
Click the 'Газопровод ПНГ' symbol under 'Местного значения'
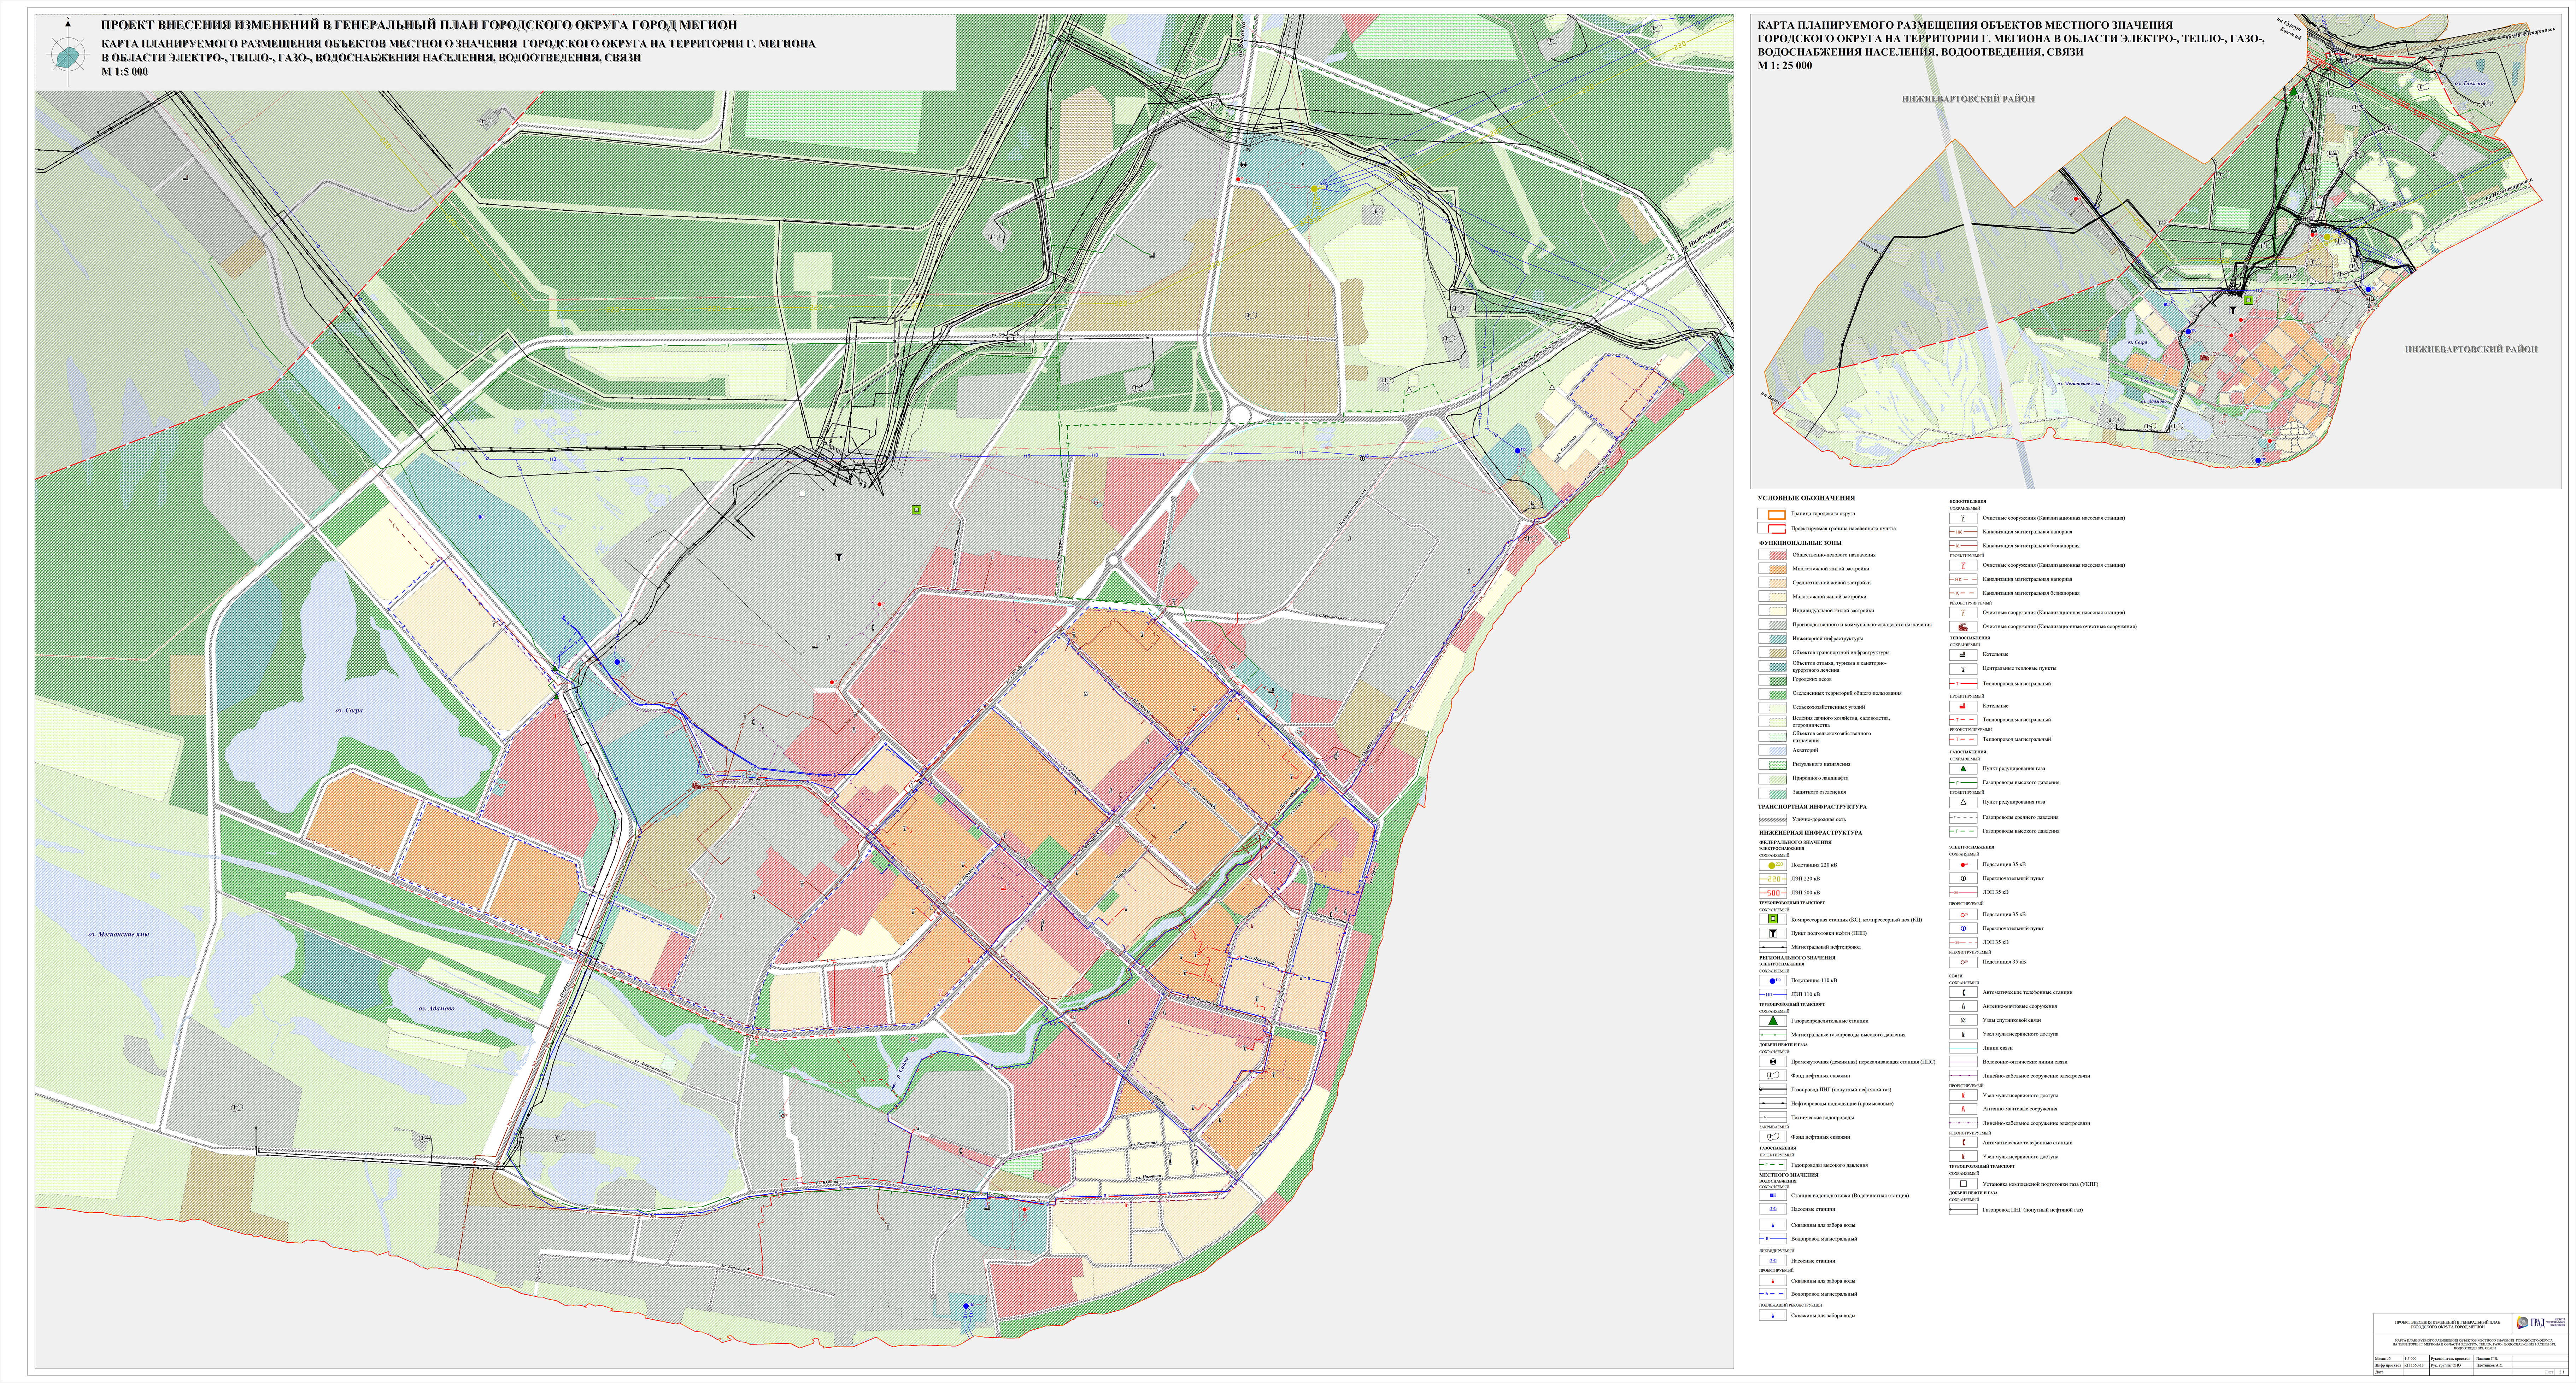pos(1963,1210)
